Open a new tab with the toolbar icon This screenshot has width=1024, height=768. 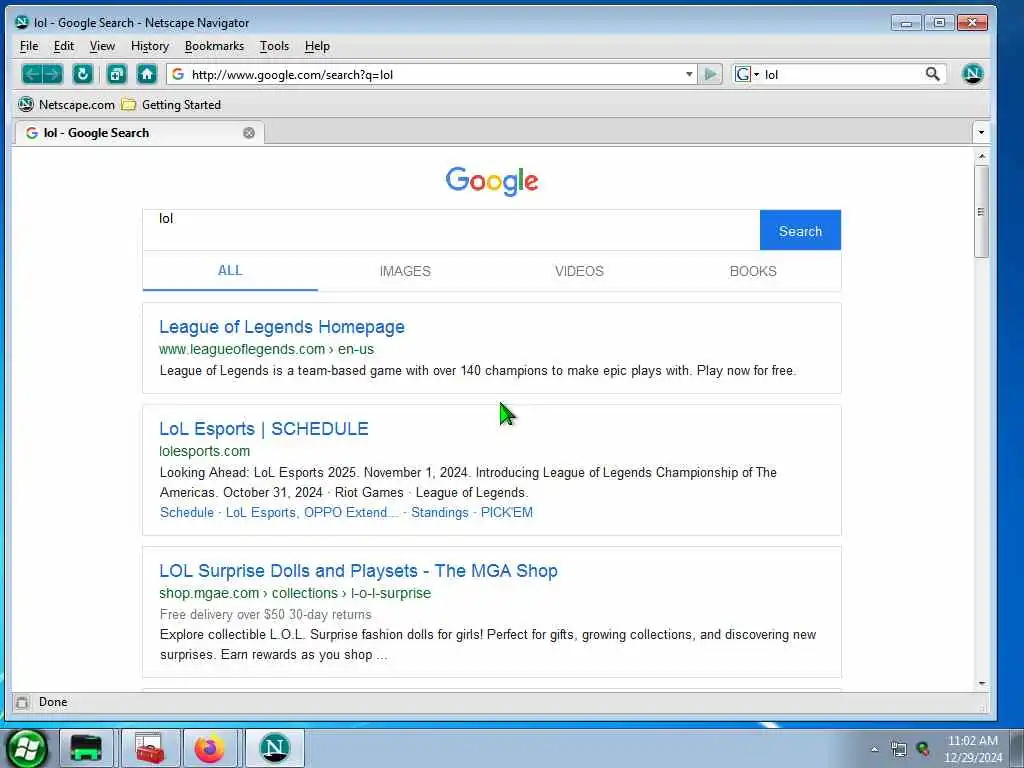tap(117, 74)
